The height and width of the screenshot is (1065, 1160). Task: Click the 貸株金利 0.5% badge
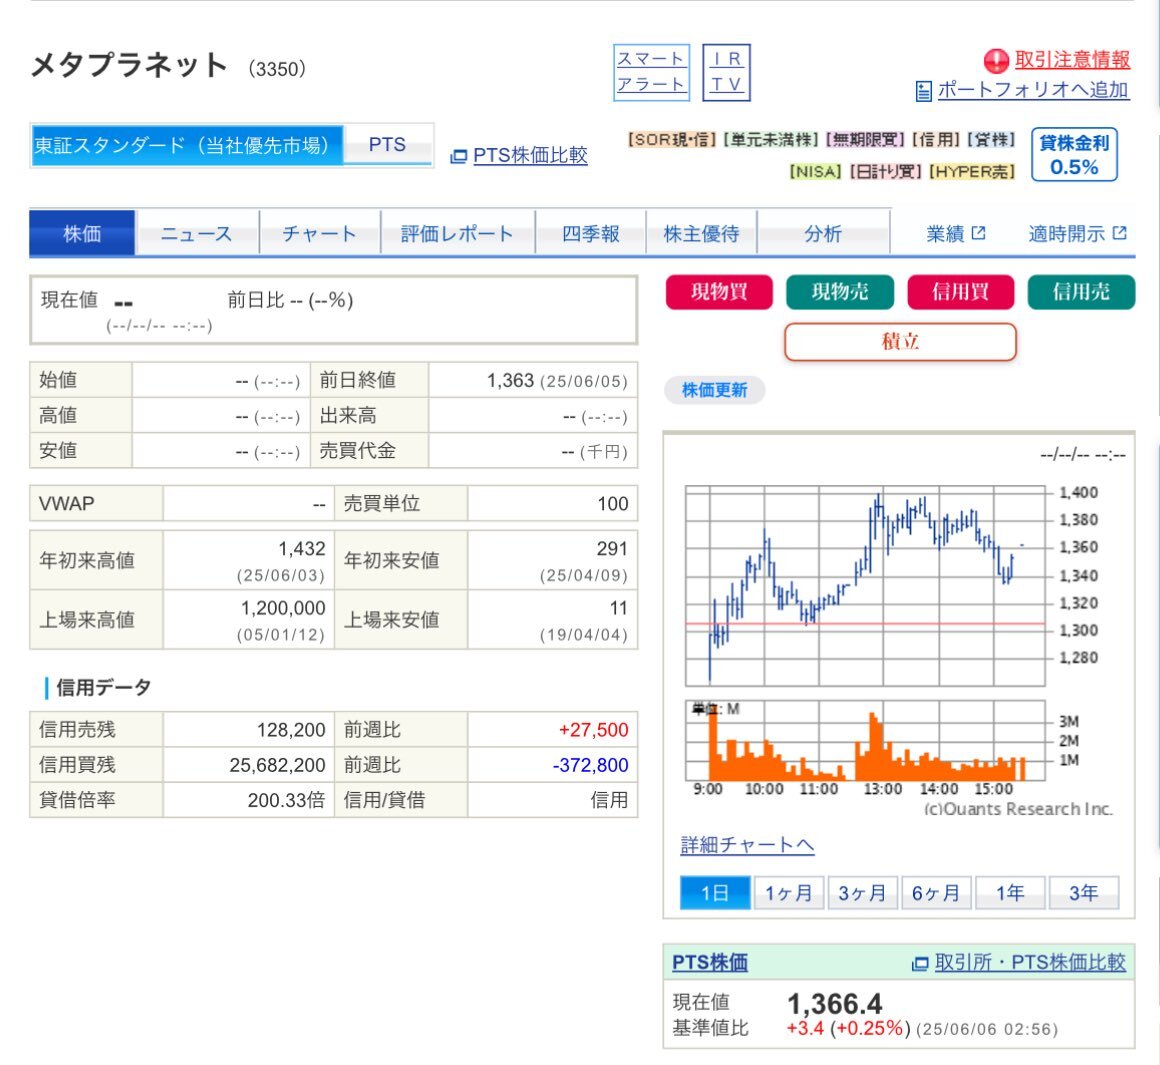pos(1074,155)
